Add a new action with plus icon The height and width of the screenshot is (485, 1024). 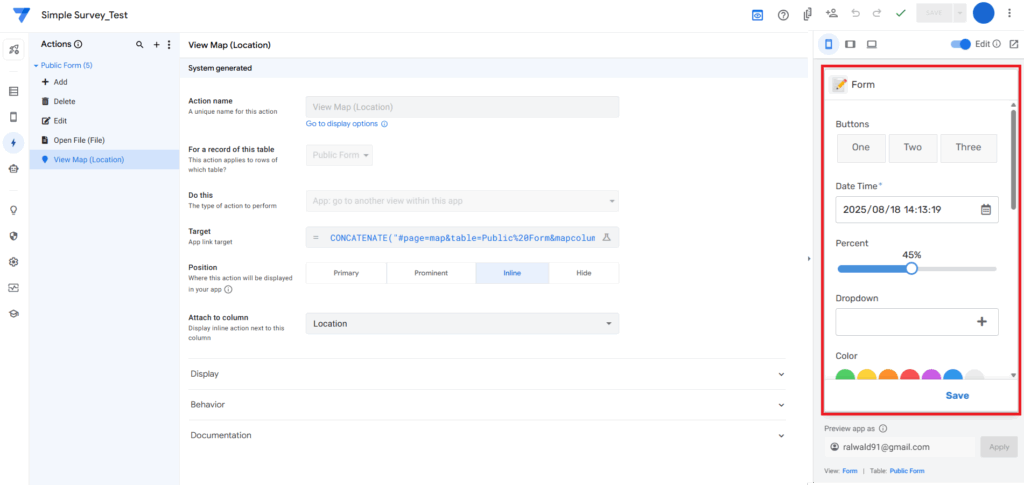(x=156, y=45)
